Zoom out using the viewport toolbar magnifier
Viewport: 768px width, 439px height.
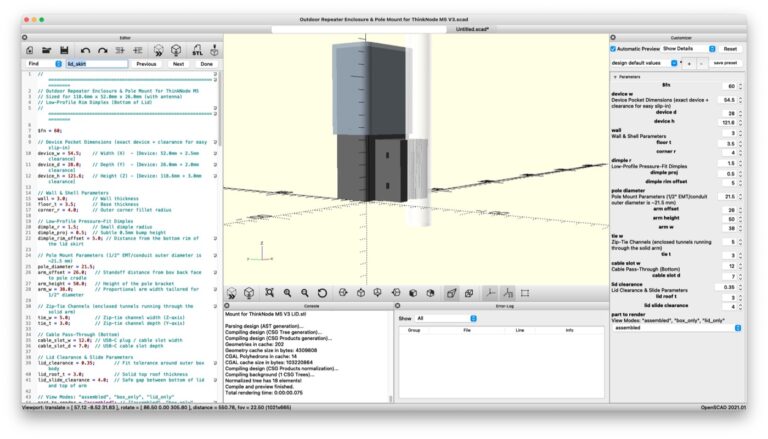305,293
